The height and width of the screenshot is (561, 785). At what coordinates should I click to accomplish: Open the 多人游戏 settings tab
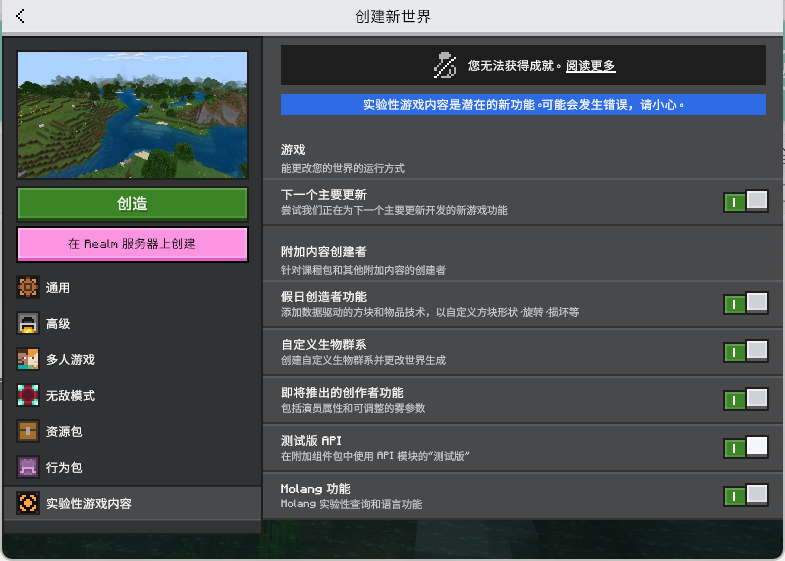pyautogui.click(x=132, y=359)
